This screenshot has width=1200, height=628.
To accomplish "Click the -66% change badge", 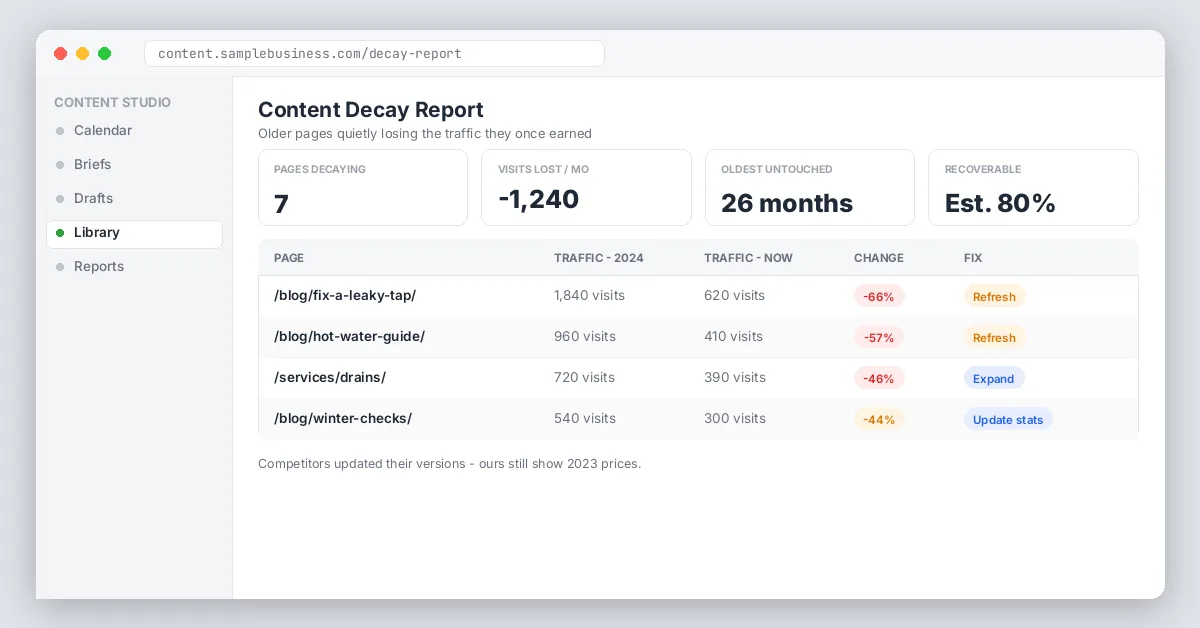I will click(x=879, y=296).
